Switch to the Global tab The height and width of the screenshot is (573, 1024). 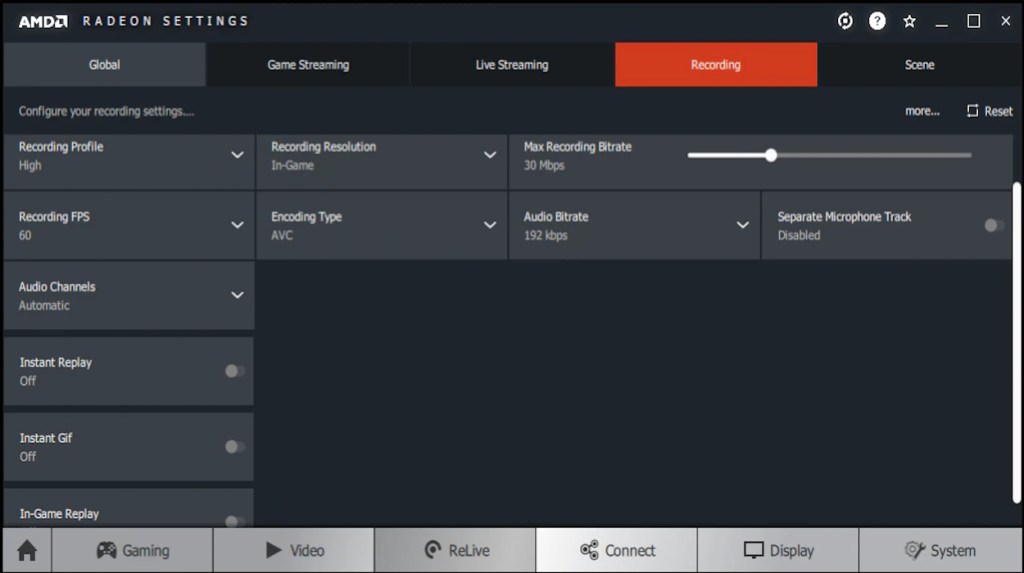[x=104, y=65]
